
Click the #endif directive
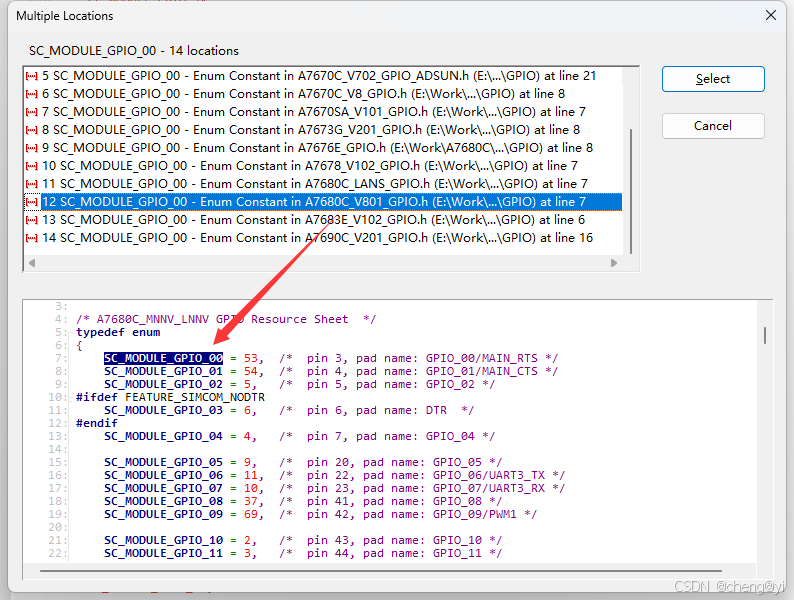pyautogui.click(x=97, y=423)
